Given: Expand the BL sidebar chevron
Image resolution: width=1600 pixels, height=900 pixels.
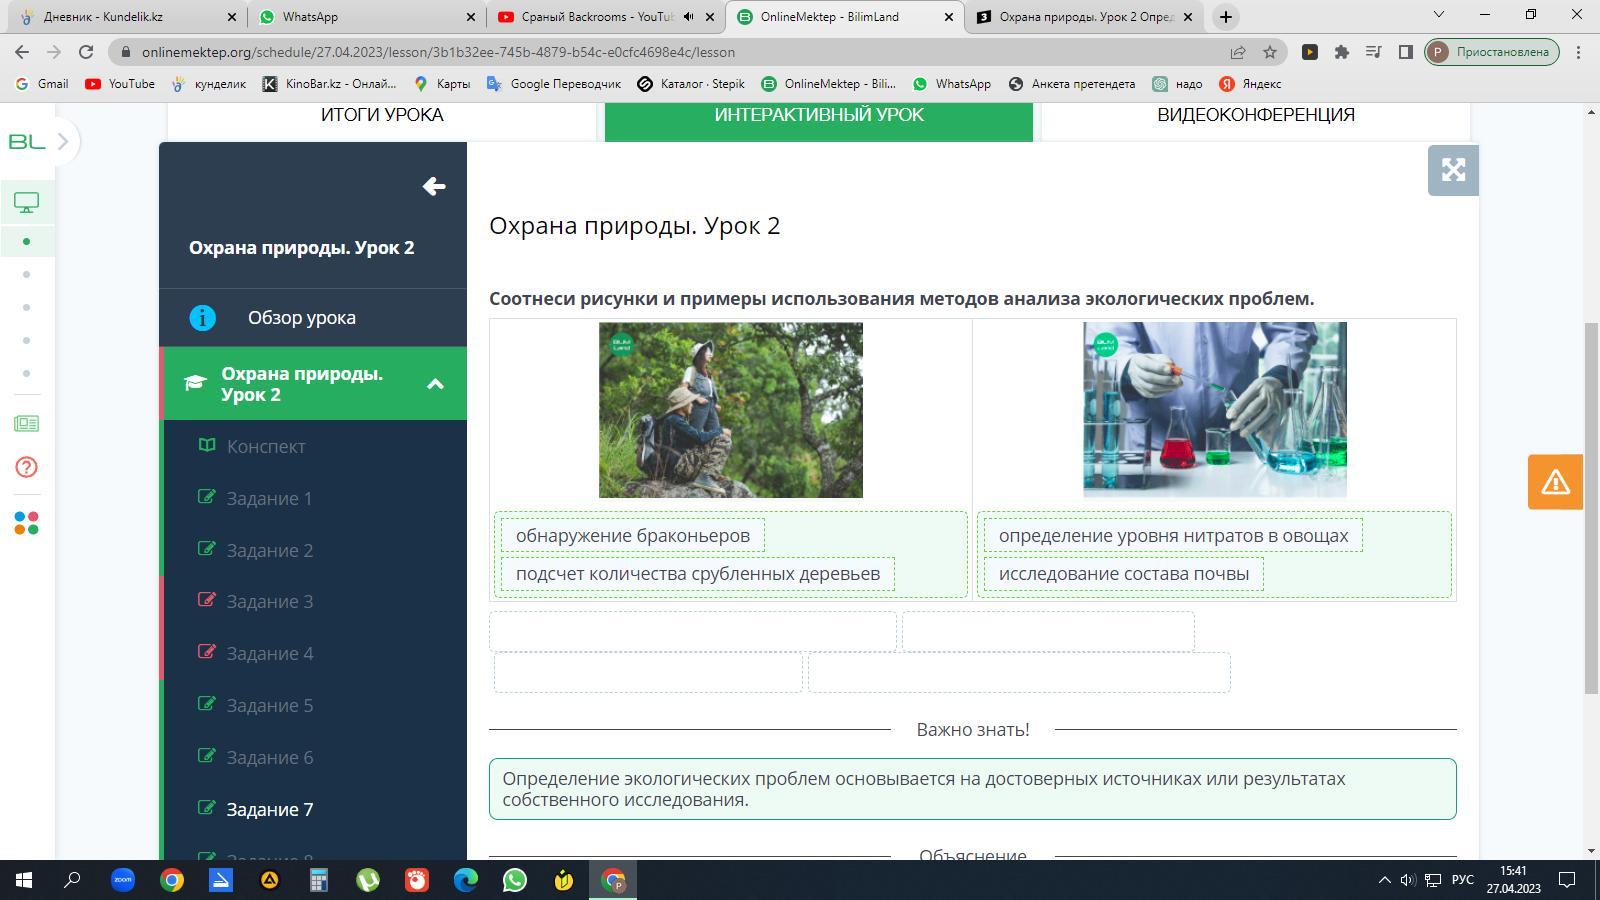Looking at the screenshot, I should pyautogui.click(x=62, y=142).
